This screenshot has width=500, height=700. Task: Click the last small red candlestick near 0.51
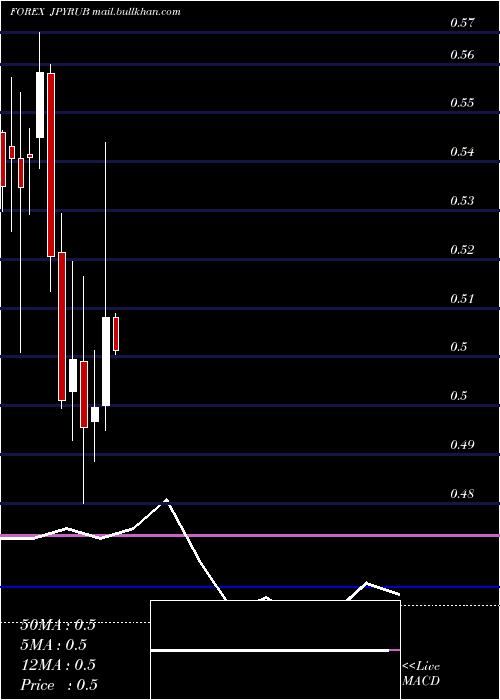tap(116, 334)
